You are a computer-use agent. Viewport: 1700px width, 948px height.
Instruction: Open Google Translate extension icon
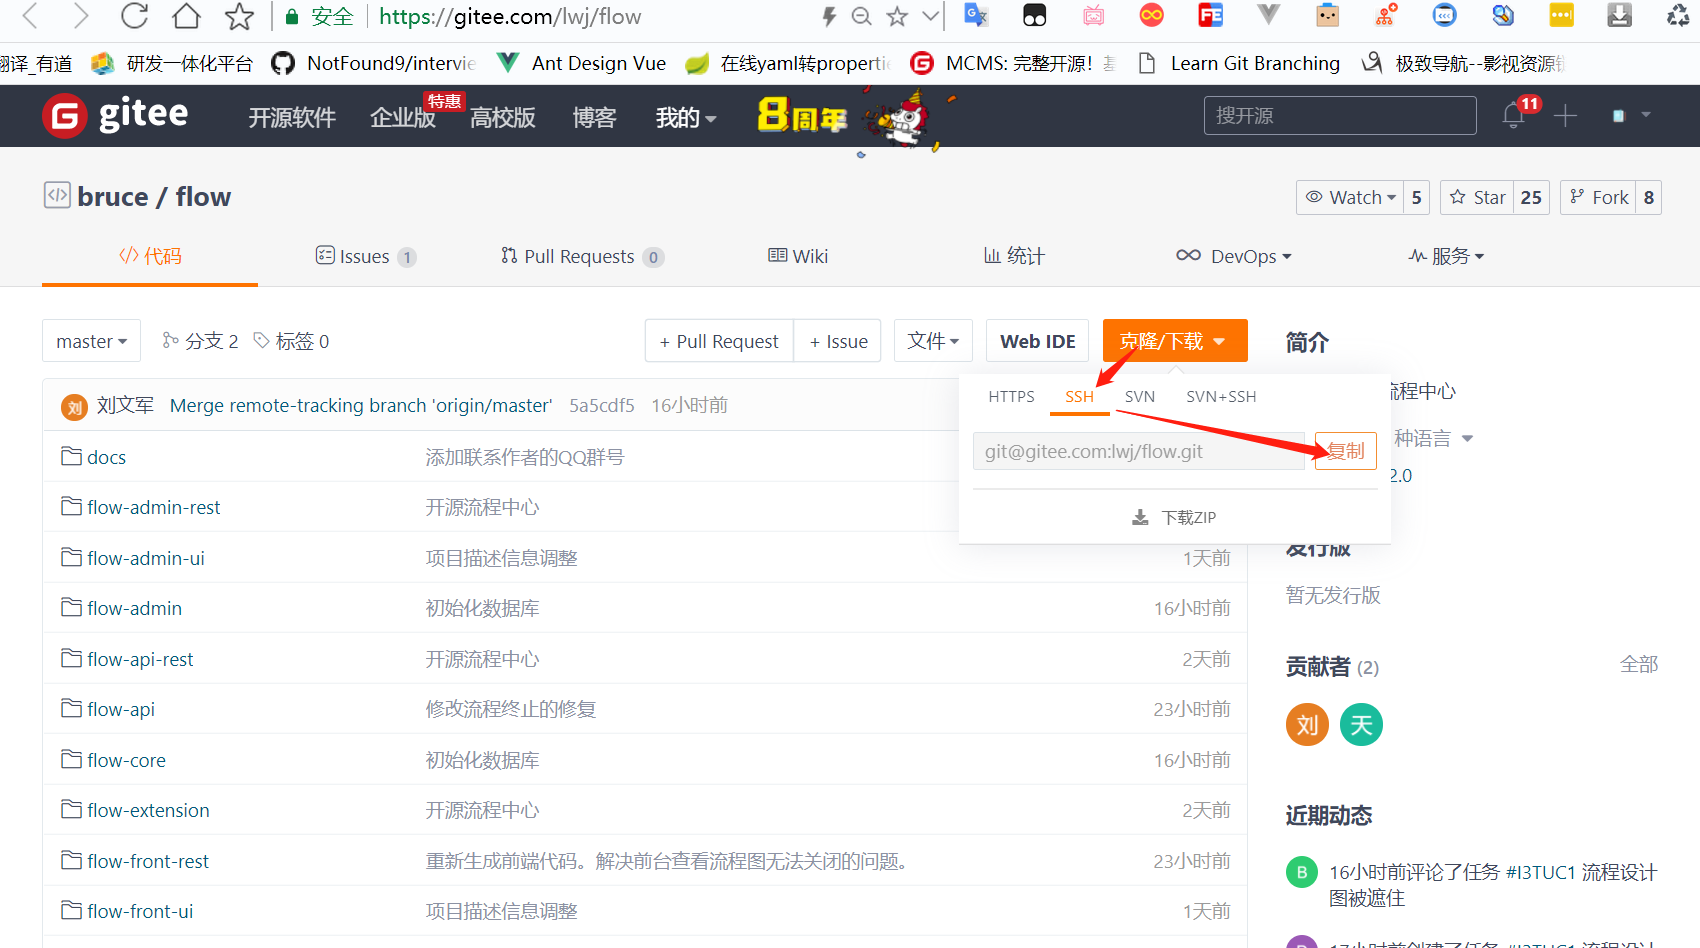(x=976, y=15)
